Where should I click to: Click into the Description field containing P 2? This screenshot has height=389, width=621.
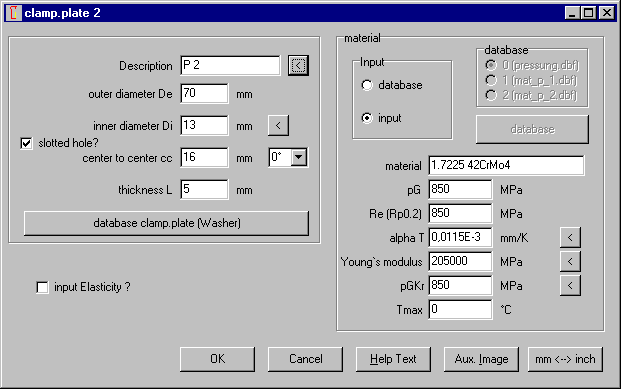click(230, 65)
